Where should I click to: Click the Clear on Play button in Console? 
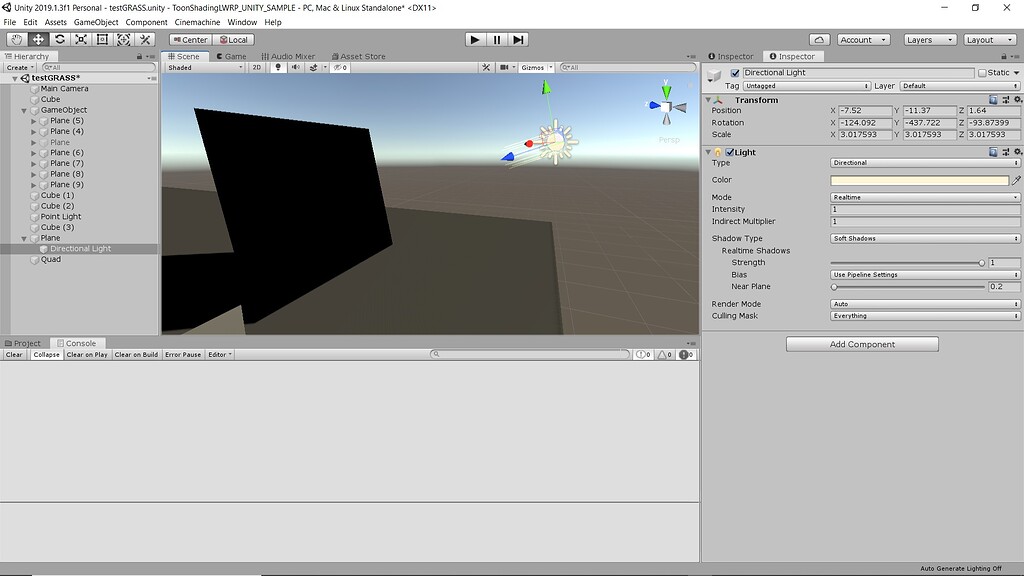(x=85, y=354)
